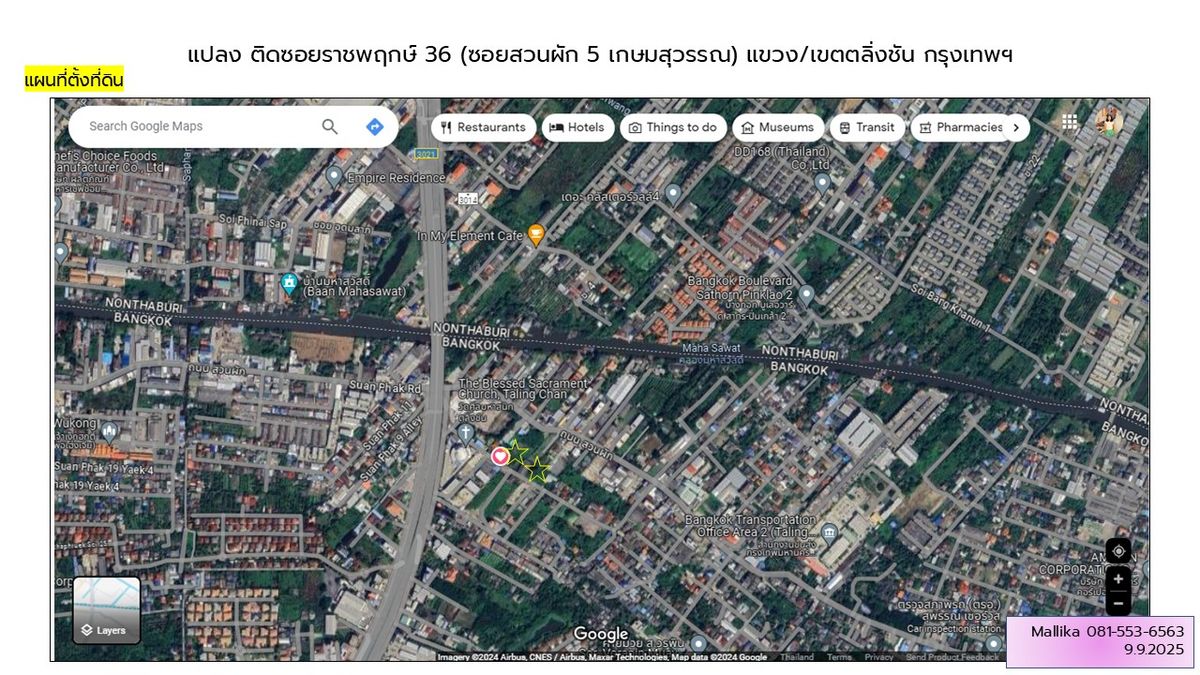Click the เดอะ คลัสเตอร์วิลล์4 map pin
Image resolution: width=1200 pixels, height=675 pixels.
pyautogui.click(x=674, y=193)
